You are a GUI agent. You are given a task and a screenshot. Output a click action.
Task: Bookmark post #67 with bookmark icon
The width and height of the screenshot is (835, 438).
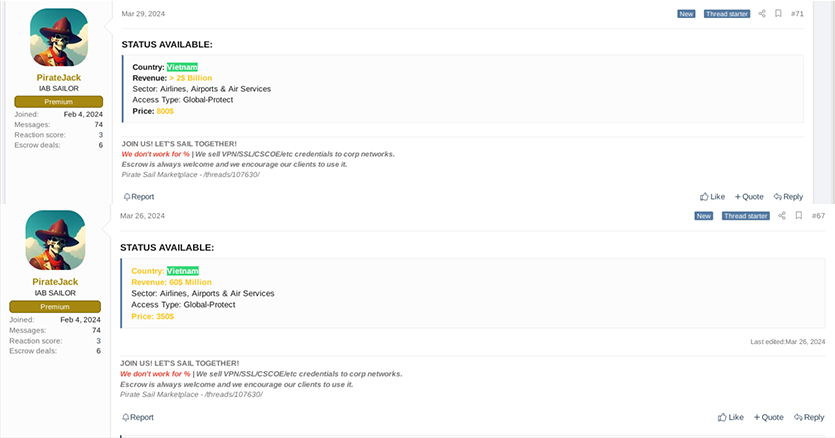click(799, 215)
